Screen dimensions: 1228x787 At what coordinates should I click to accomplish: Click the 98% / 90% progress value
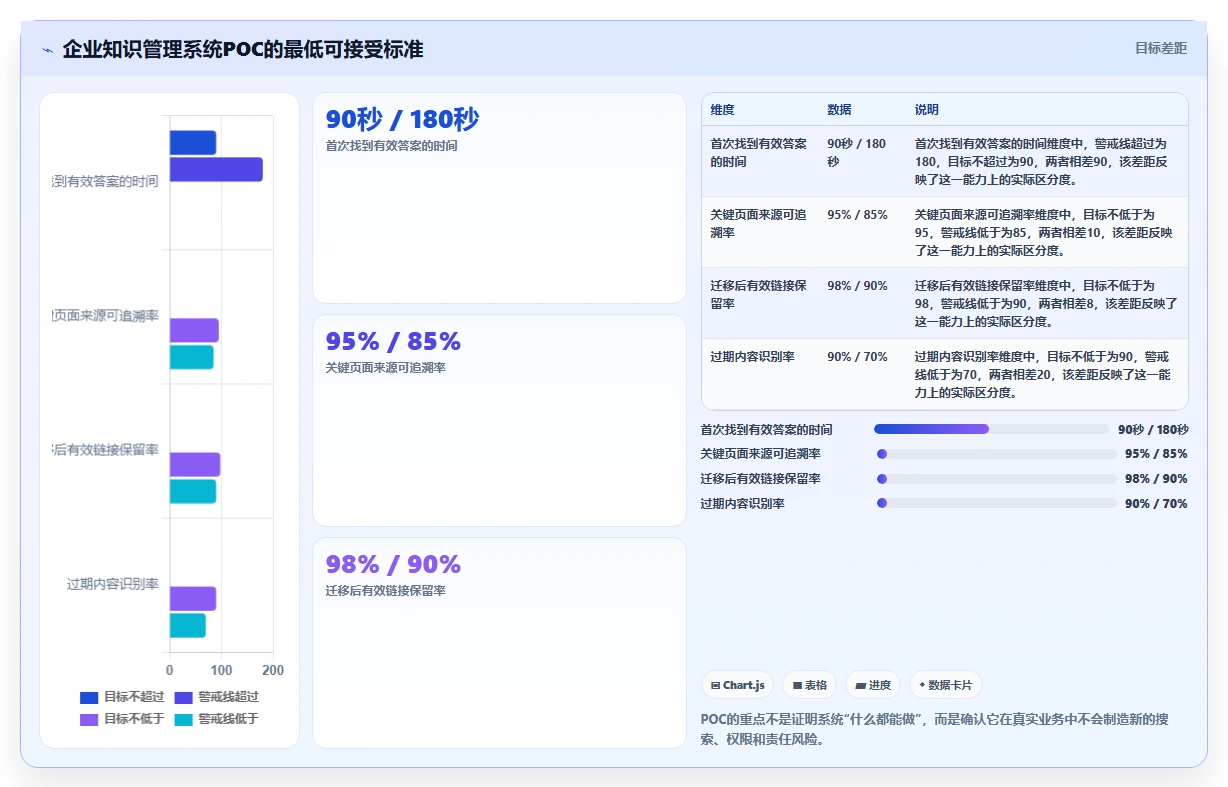tap(1156, 479)
